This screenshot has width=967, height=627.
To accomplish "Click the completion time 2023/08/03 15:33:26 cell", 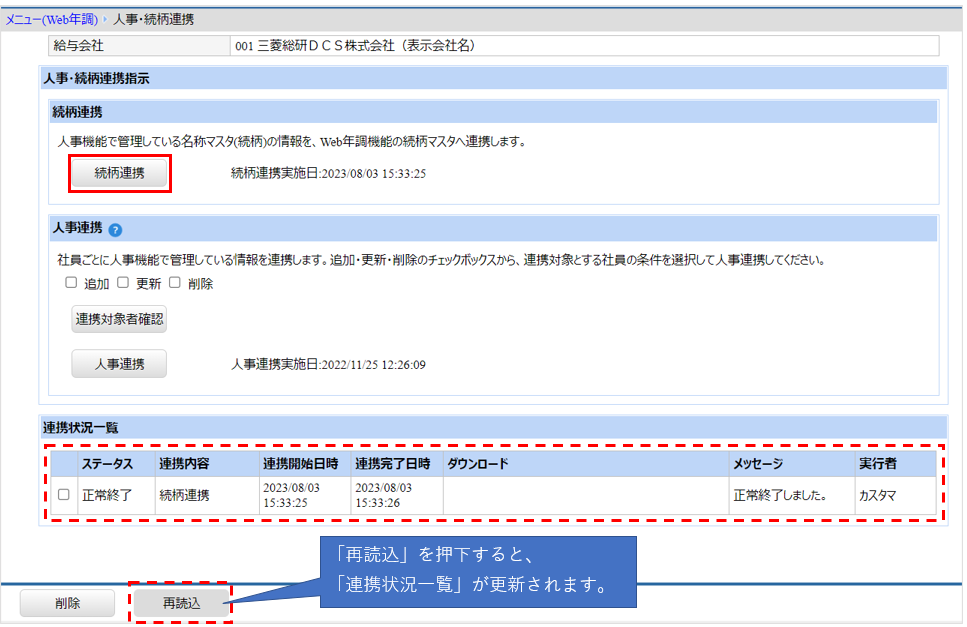I will click(x=397, y=495).
